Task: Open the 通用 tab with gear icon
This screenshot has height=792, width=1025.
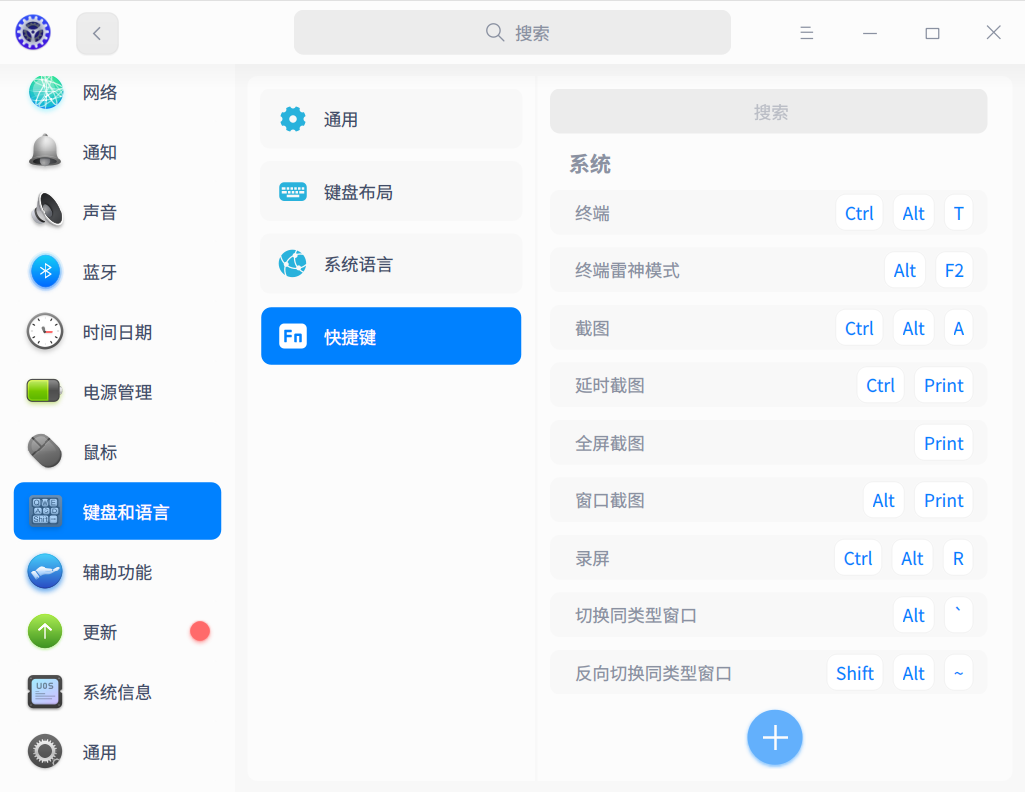Action: click(391, 119)
